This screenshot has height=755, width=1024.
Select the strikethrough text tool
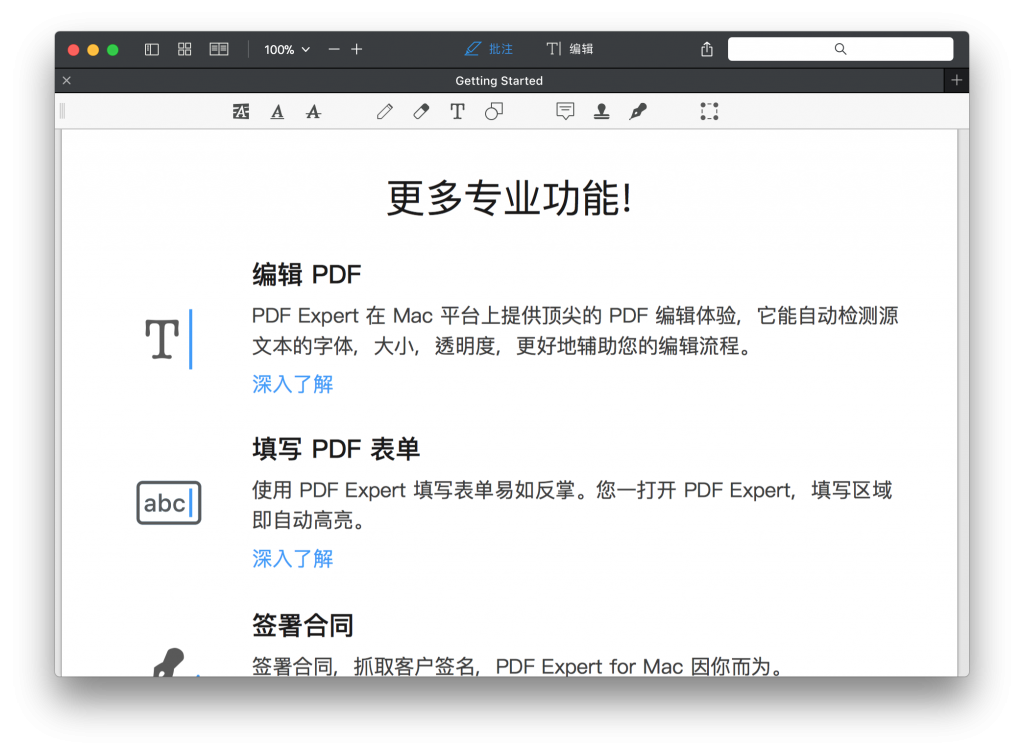pos(313,112)
